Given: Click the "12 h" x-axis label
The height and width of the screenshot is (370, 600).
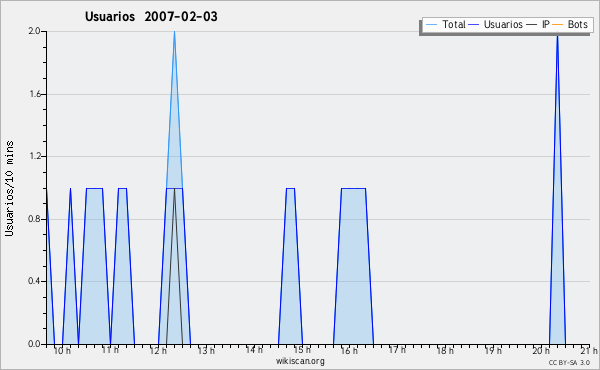Looking at the screenshot, I should 158,351.
